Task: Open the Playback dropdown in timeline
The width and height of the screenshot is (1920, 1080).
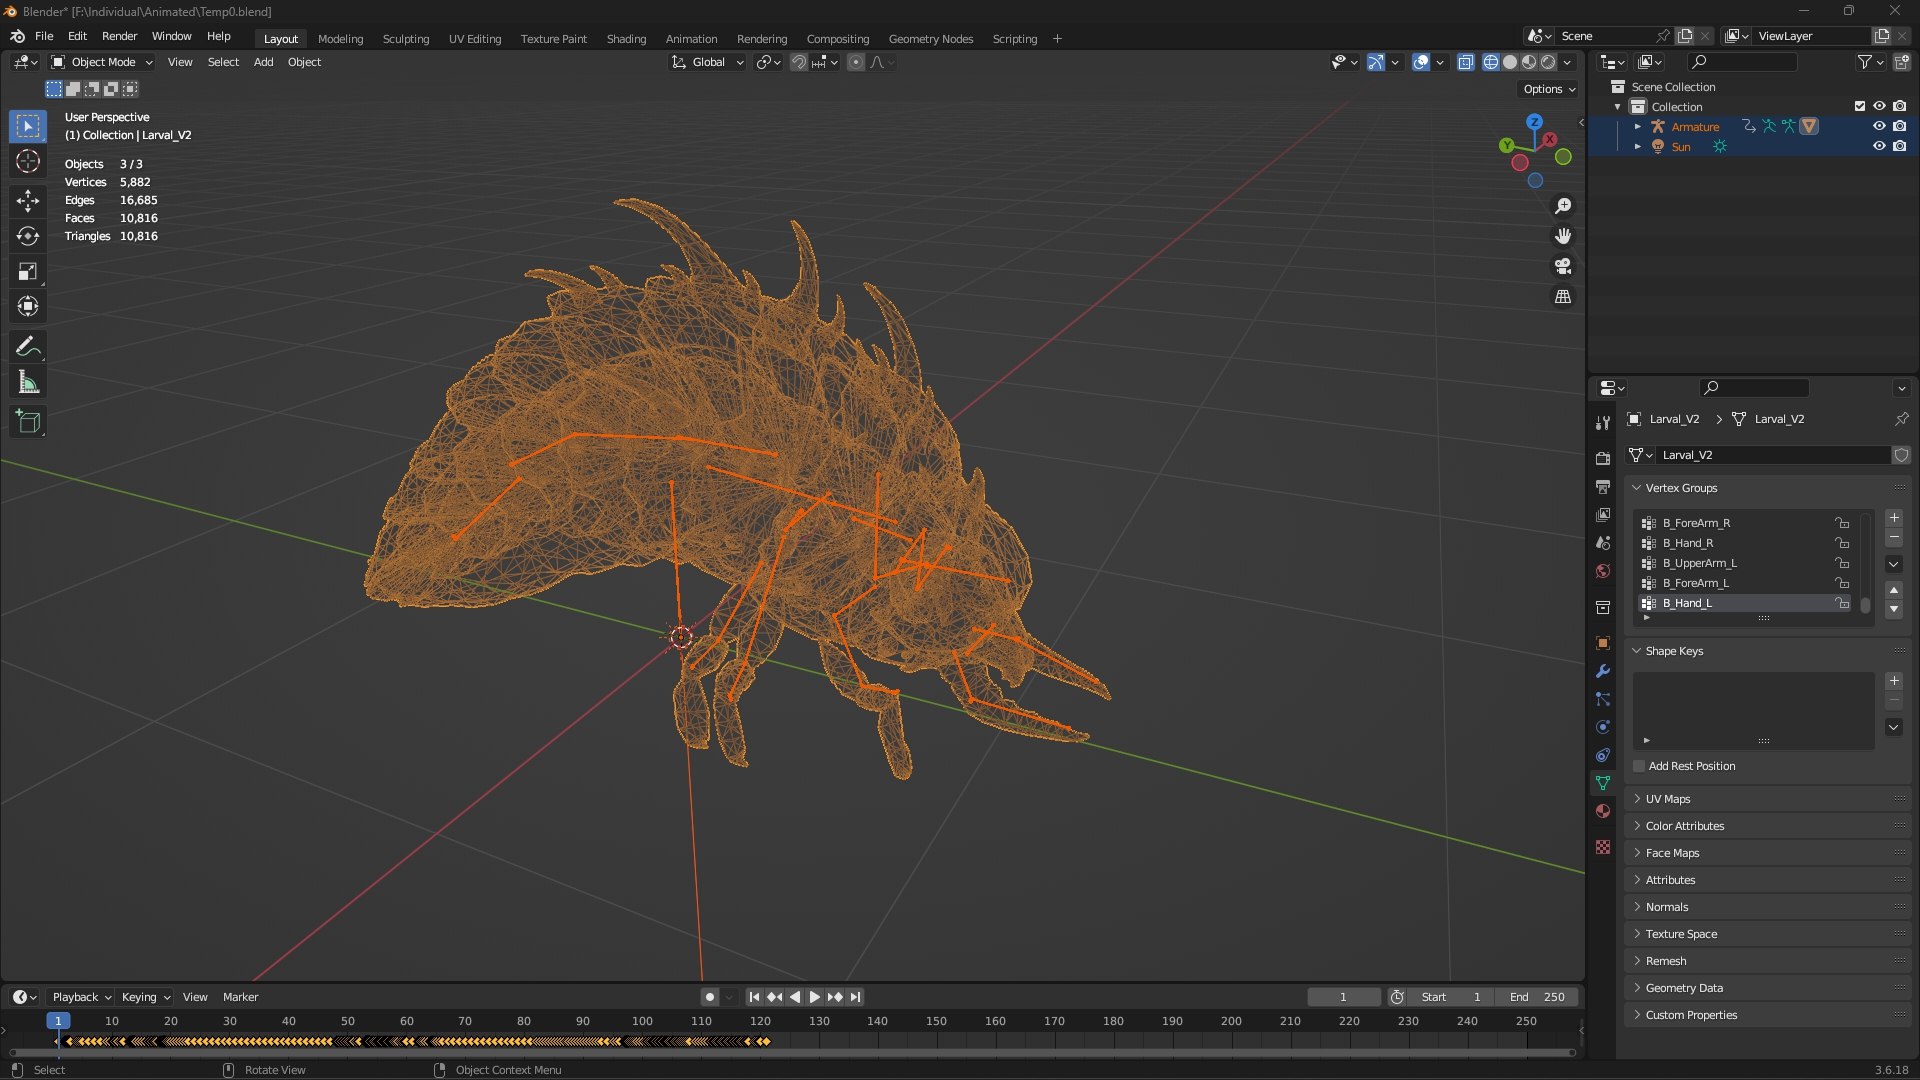Action: click(x=81, y=997)
